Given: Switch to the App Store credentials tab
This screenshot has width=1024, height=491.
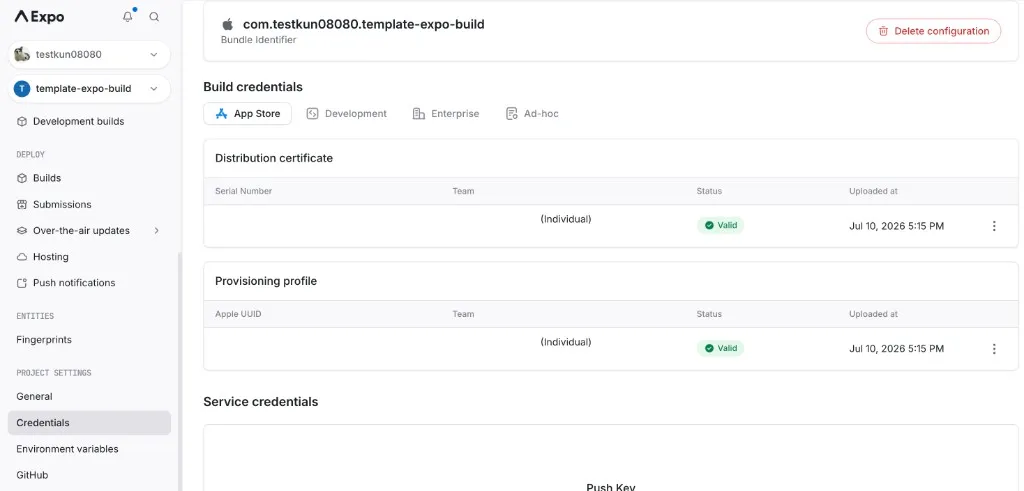Looking at the screenshot, I should pos(248,114).
